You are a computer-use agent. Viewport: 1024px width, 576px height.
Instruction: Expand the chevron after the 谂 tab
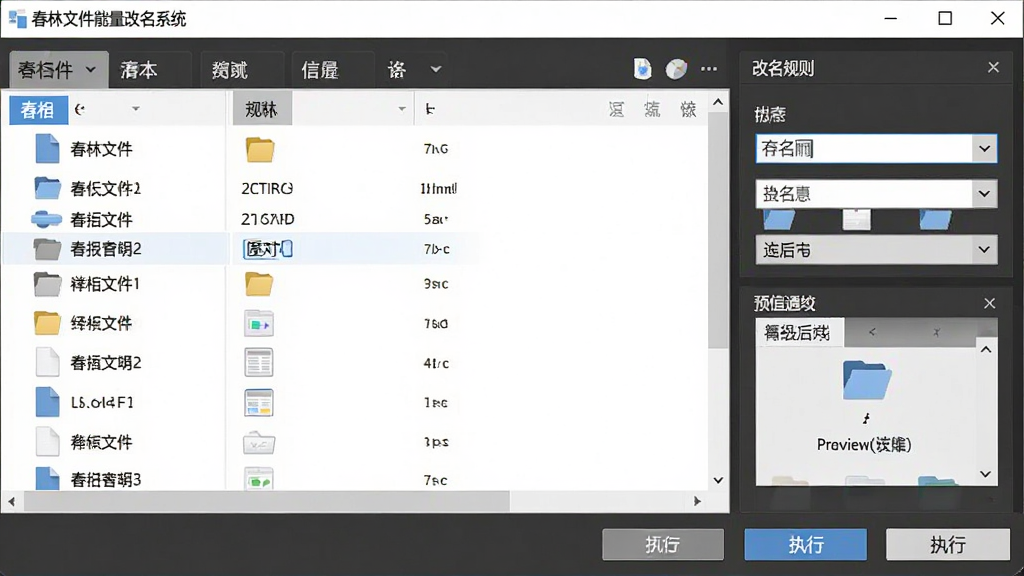coord(436,69)
